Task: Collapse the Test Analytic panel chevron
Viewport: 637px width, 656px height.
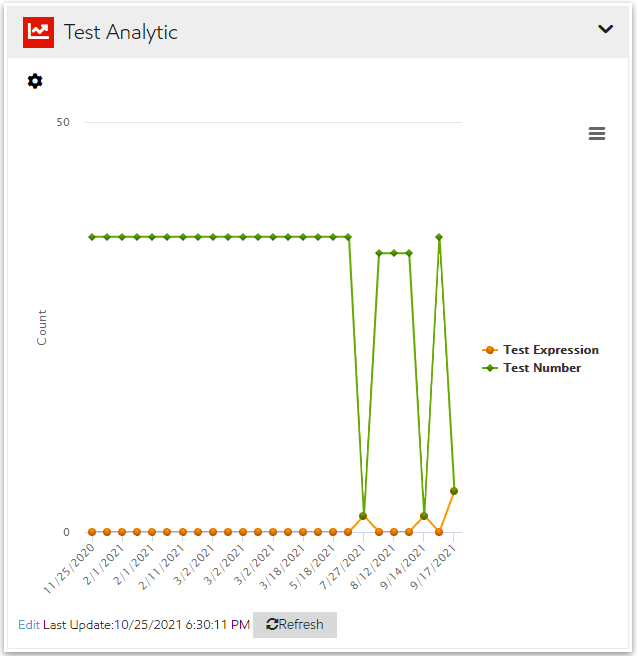Action: click(x=605, y=29)
